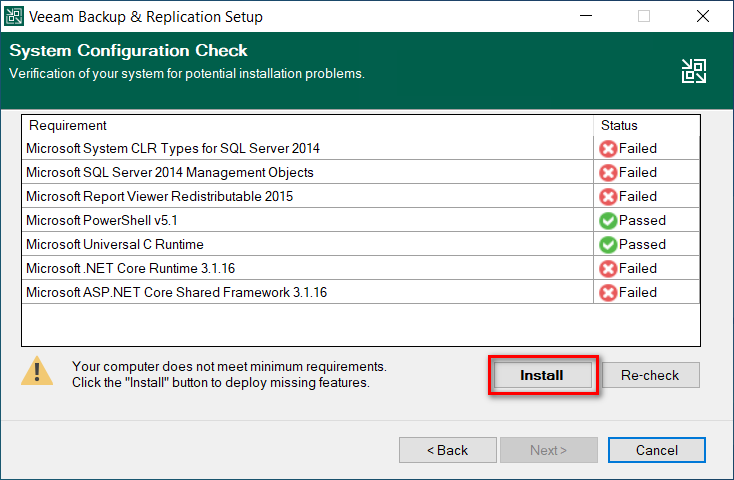The height and width of the screenshot is (480, 734).
Task: Click failed icon for .NET Core Runtime
Action: (608, 269)
